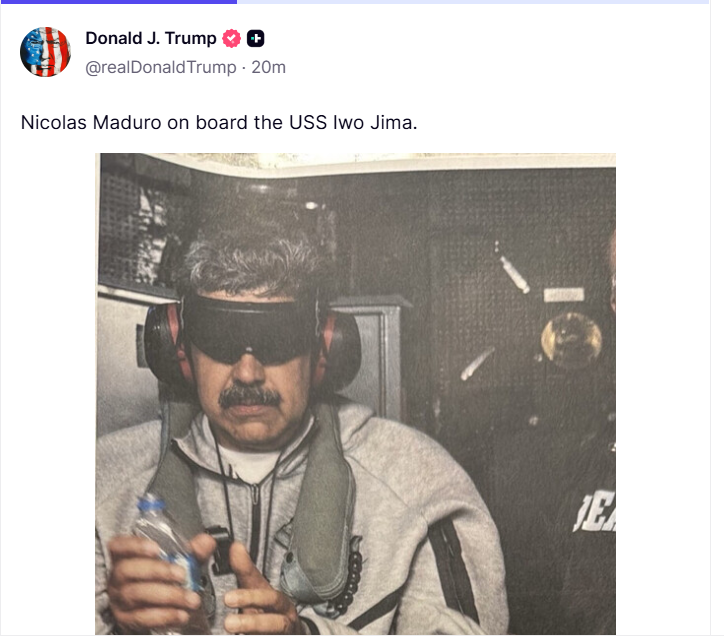This screenshot has height=639, width=724.
Task: Click the white margin right of the photo
Action: tap(663, 394)
